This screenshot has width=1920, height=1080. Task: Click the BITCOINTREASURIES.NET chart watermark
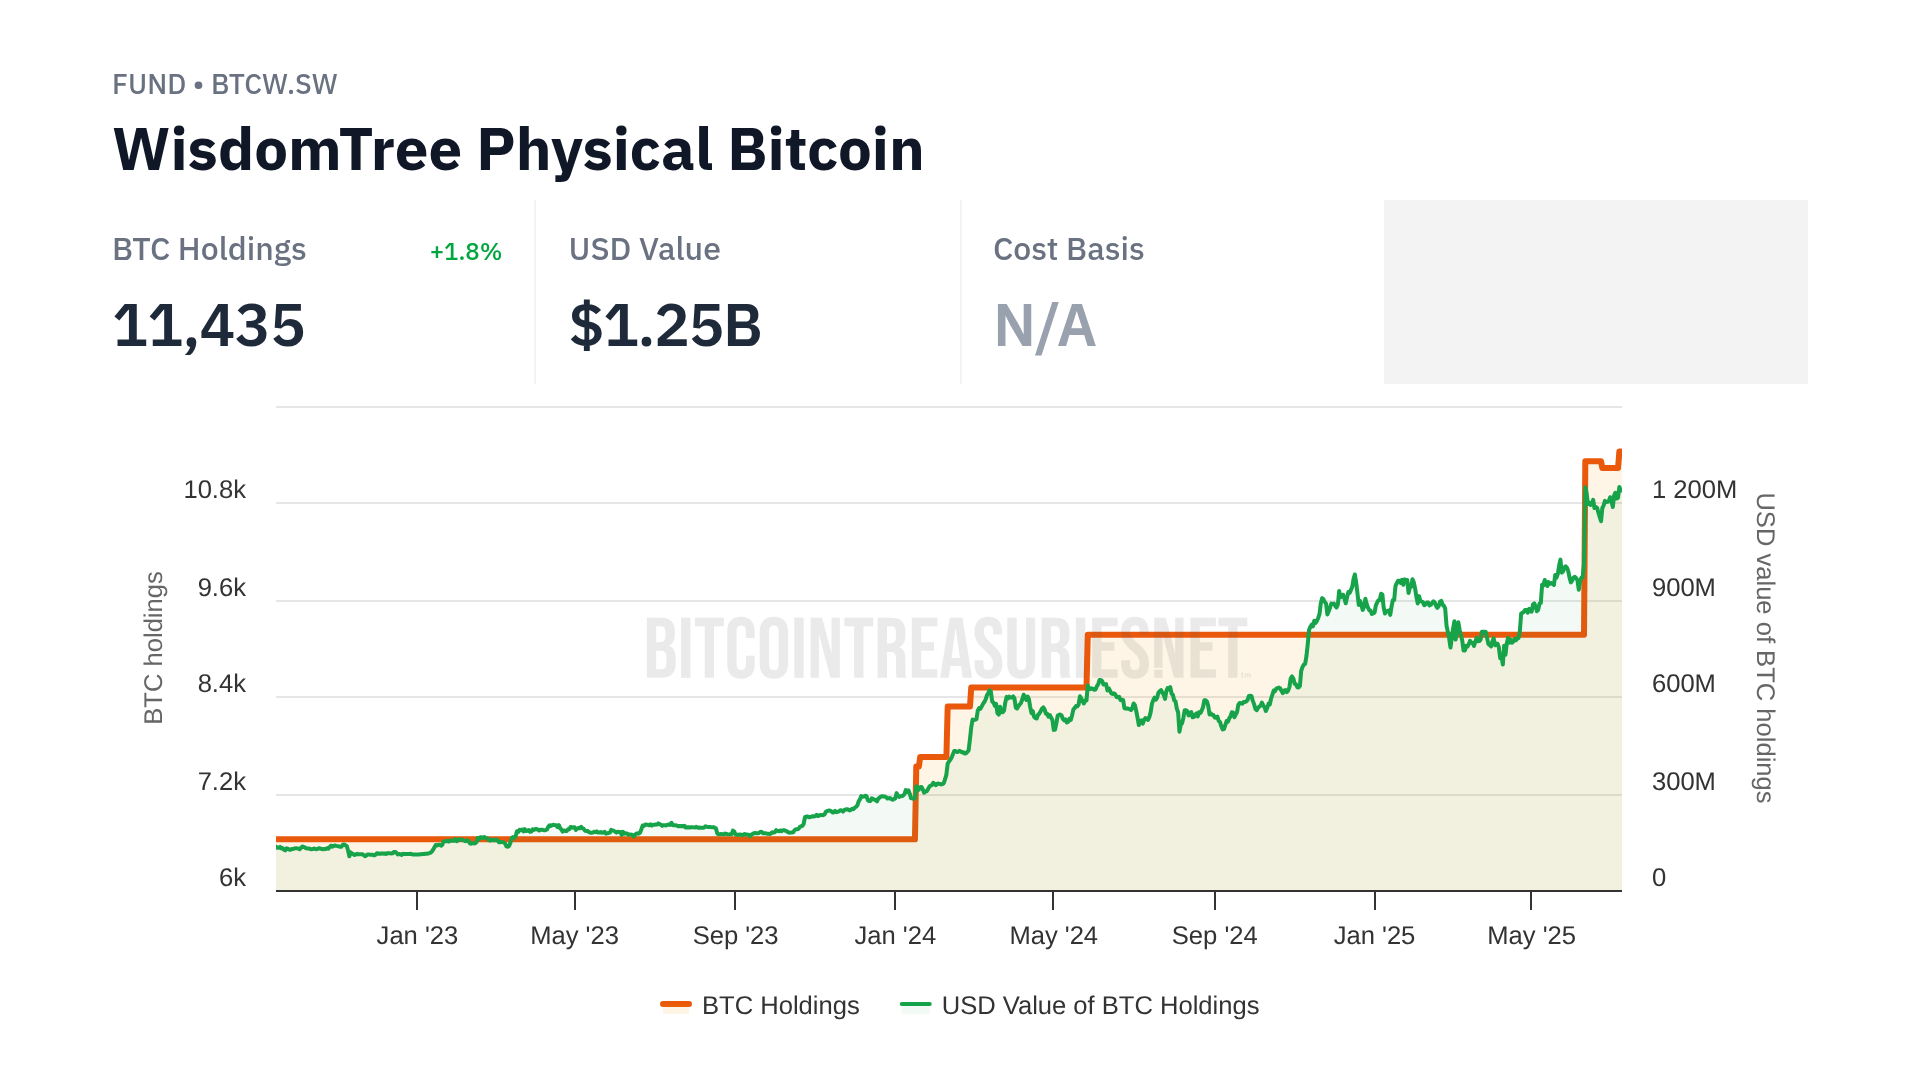pos(947,648)
